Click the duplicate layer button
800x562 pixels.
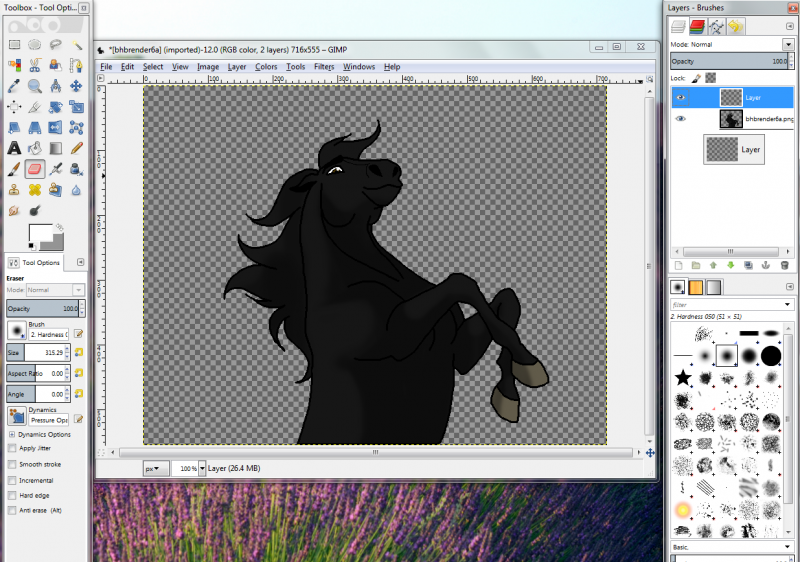(x=748, y=265)
